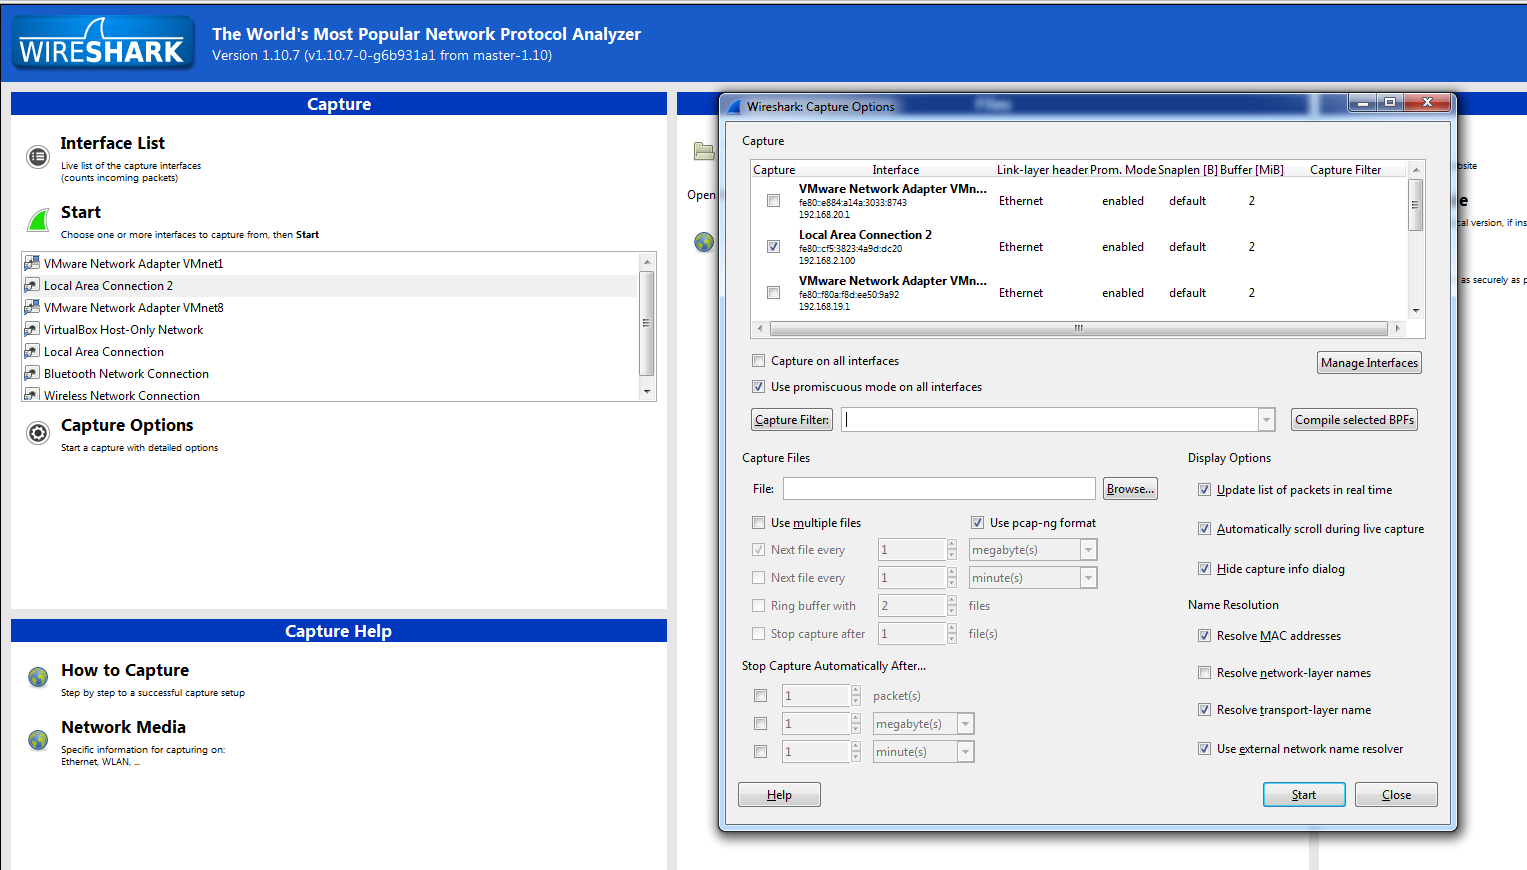Open the How to Capture link
The width and height of the screenshot is (1527, 870).
click(125, 670)
